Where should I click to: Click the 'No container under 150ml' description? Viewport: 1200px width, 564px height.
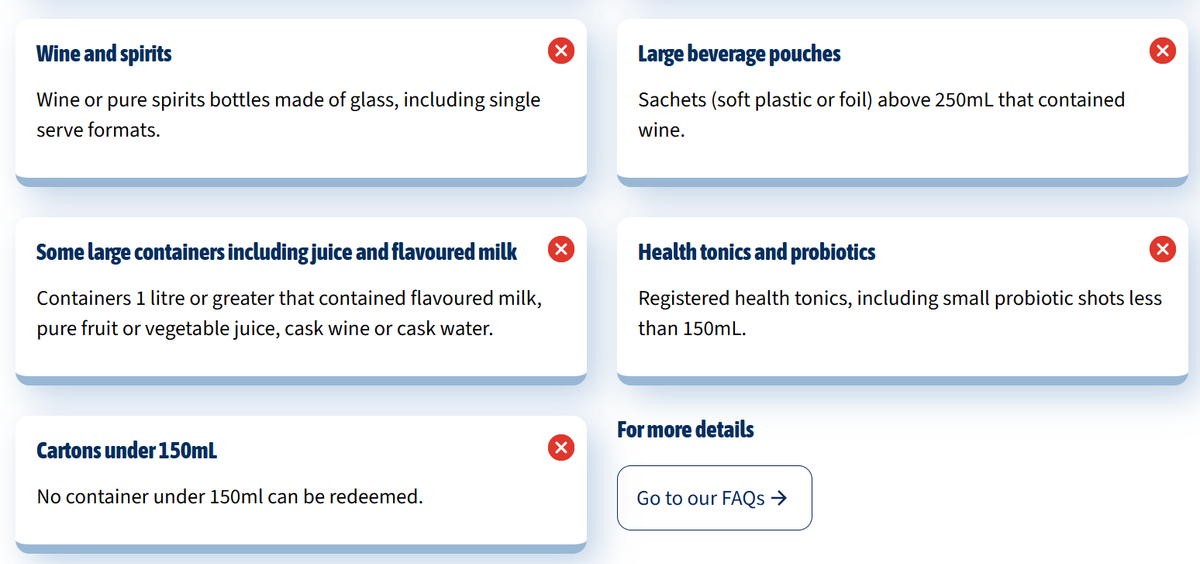click(229, 497)
